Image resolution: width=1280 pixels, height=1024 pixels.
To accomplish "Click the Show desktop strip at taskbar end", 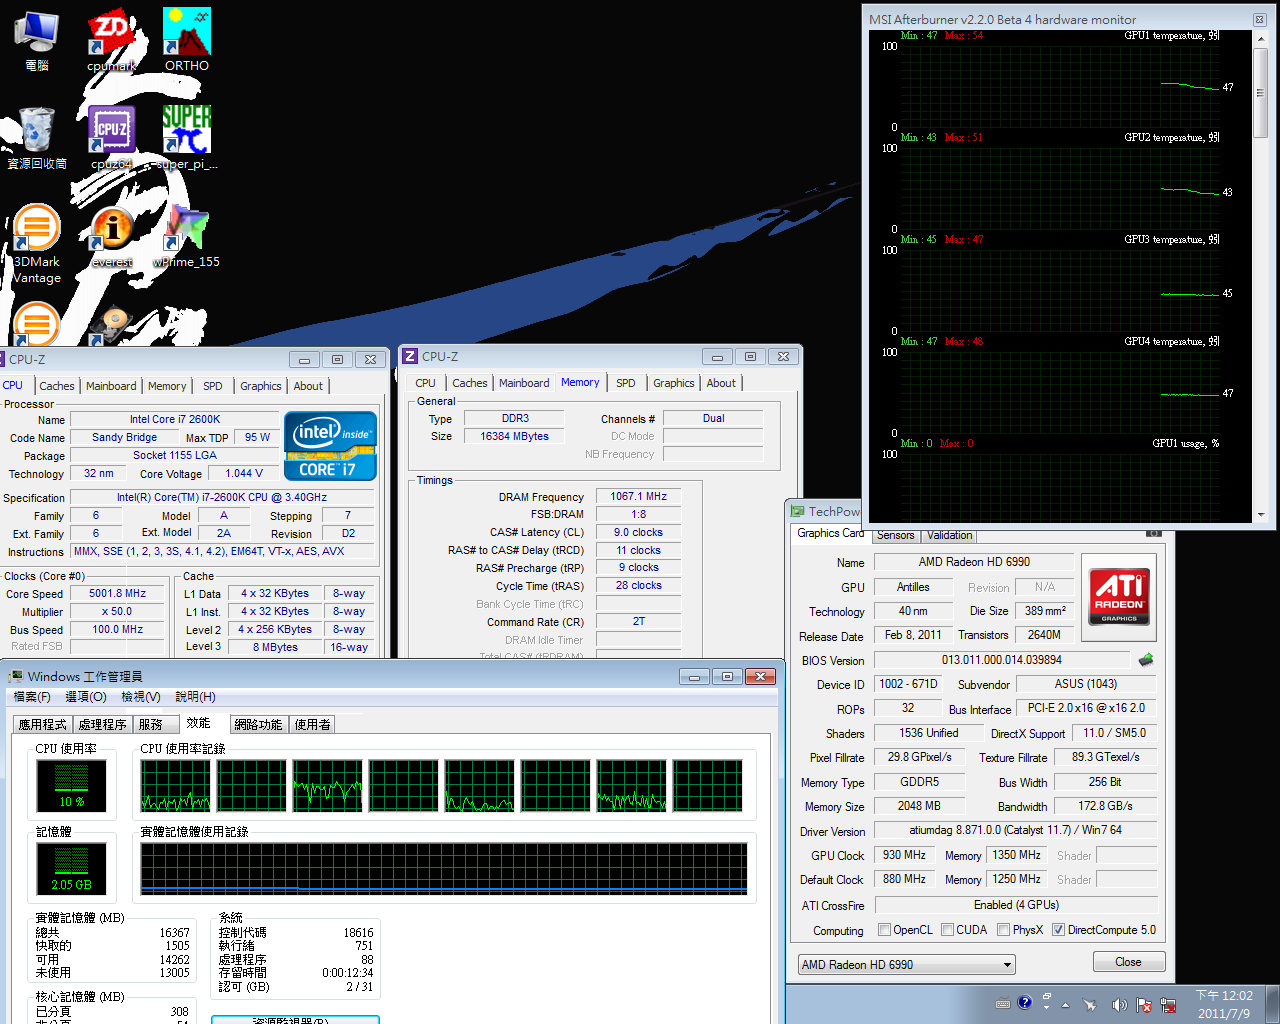I will point(1273,1004).
